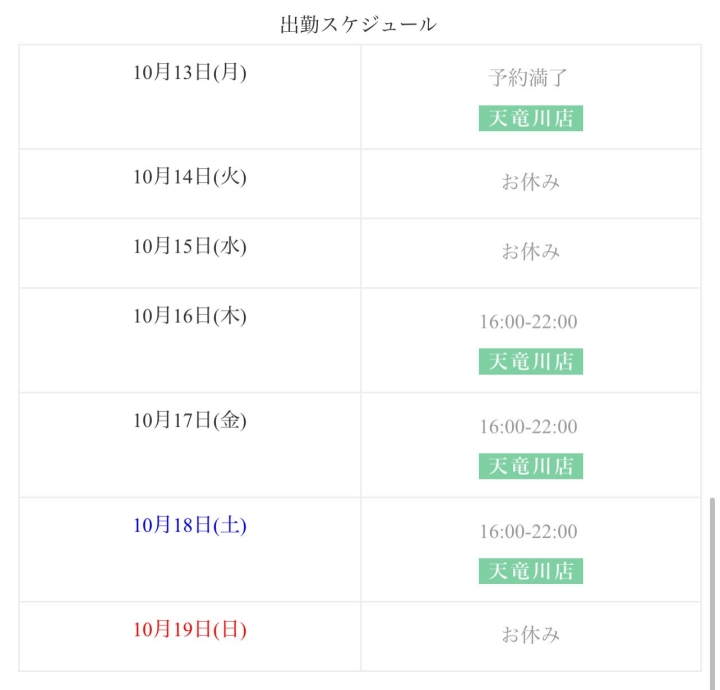
Task: Click the blue 10月18日(土) date
Action: pos(190,526)
